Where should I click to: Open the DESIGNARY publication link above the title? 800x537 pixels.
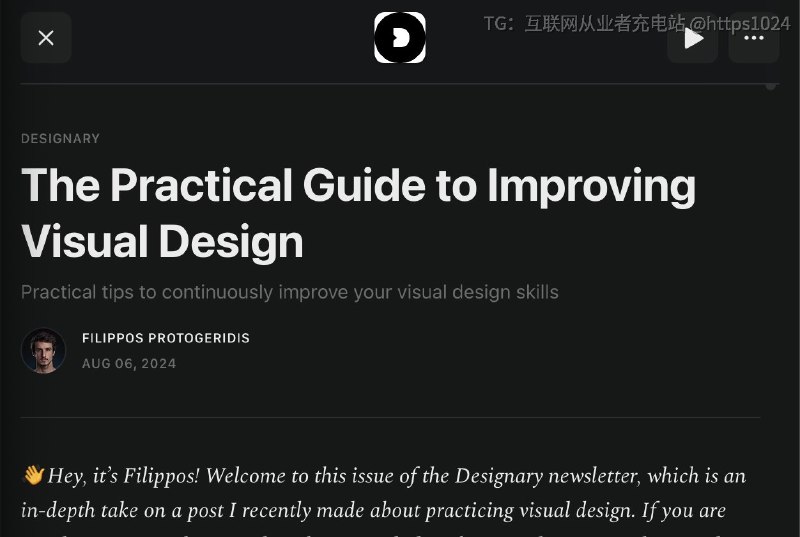60,139
